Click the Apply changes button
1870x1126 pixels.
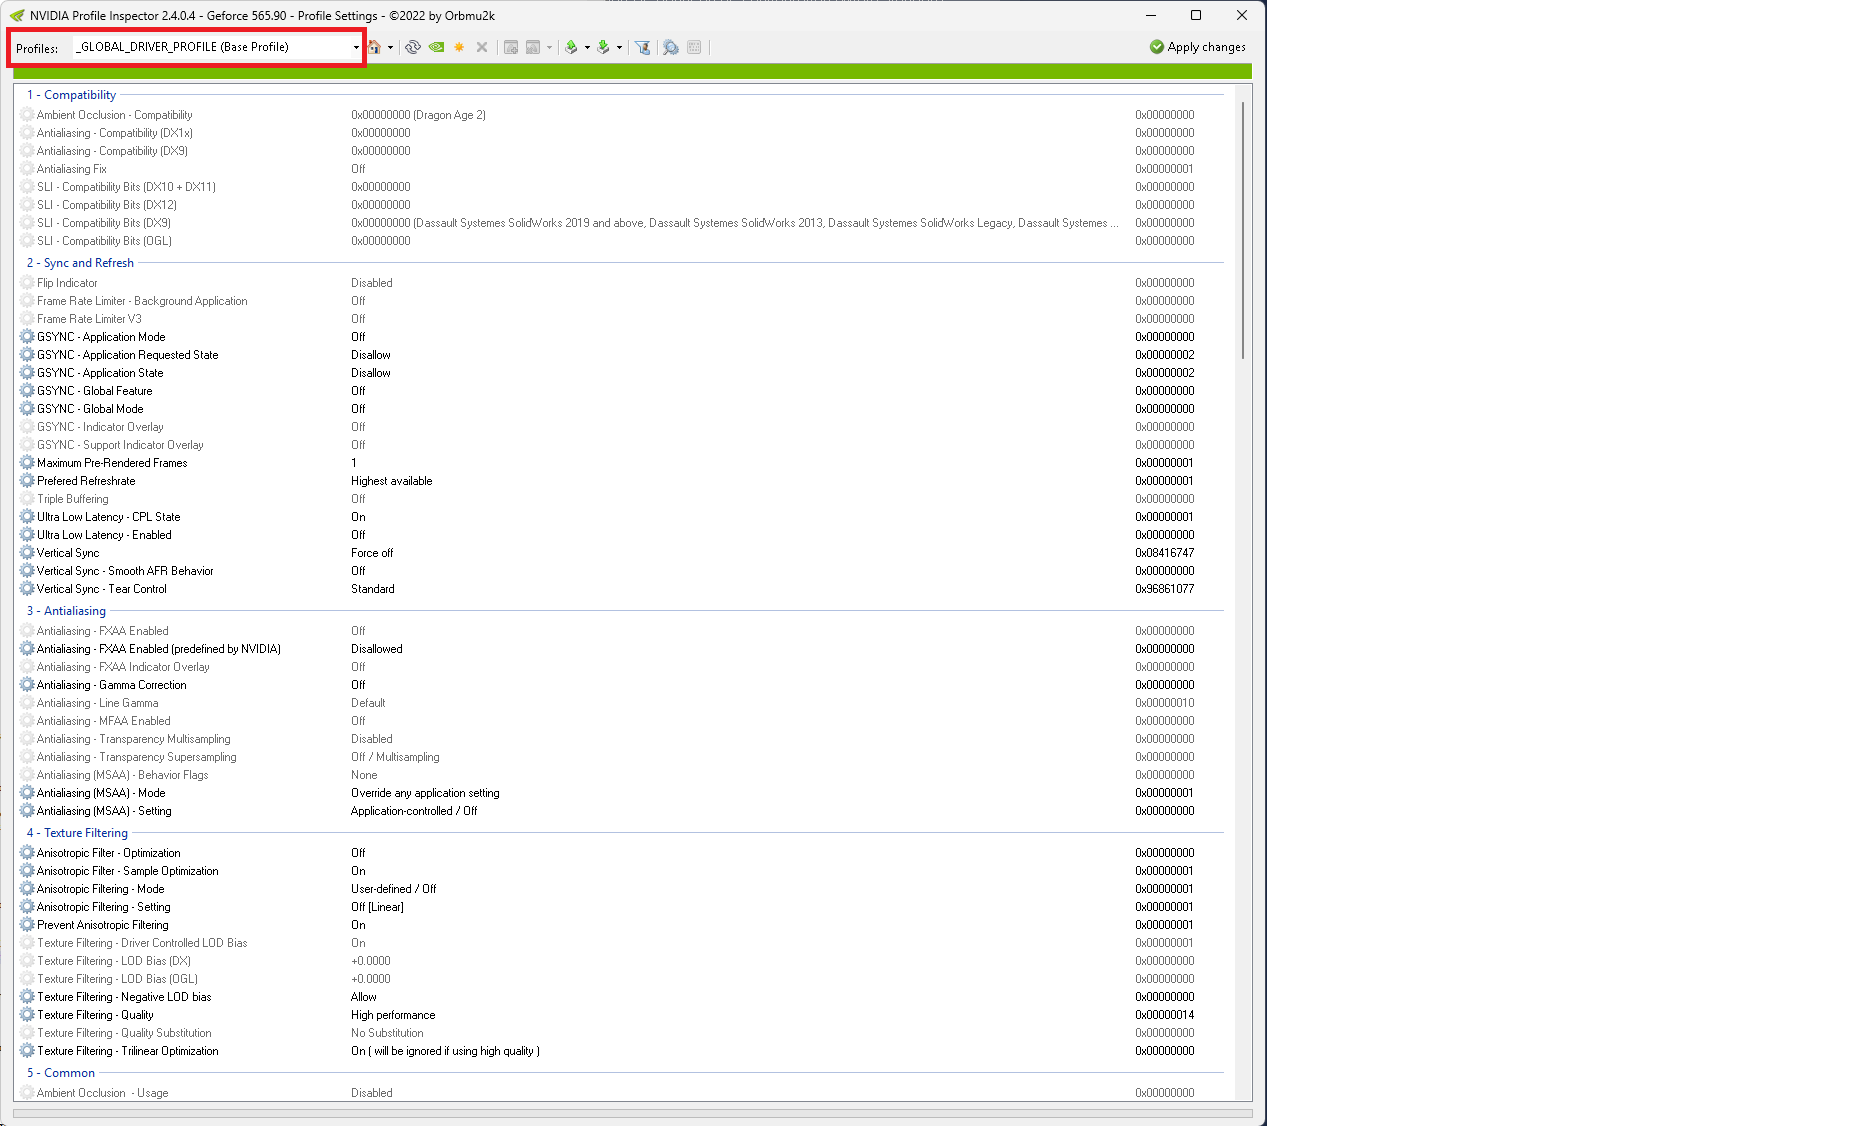pos(1196,46)
